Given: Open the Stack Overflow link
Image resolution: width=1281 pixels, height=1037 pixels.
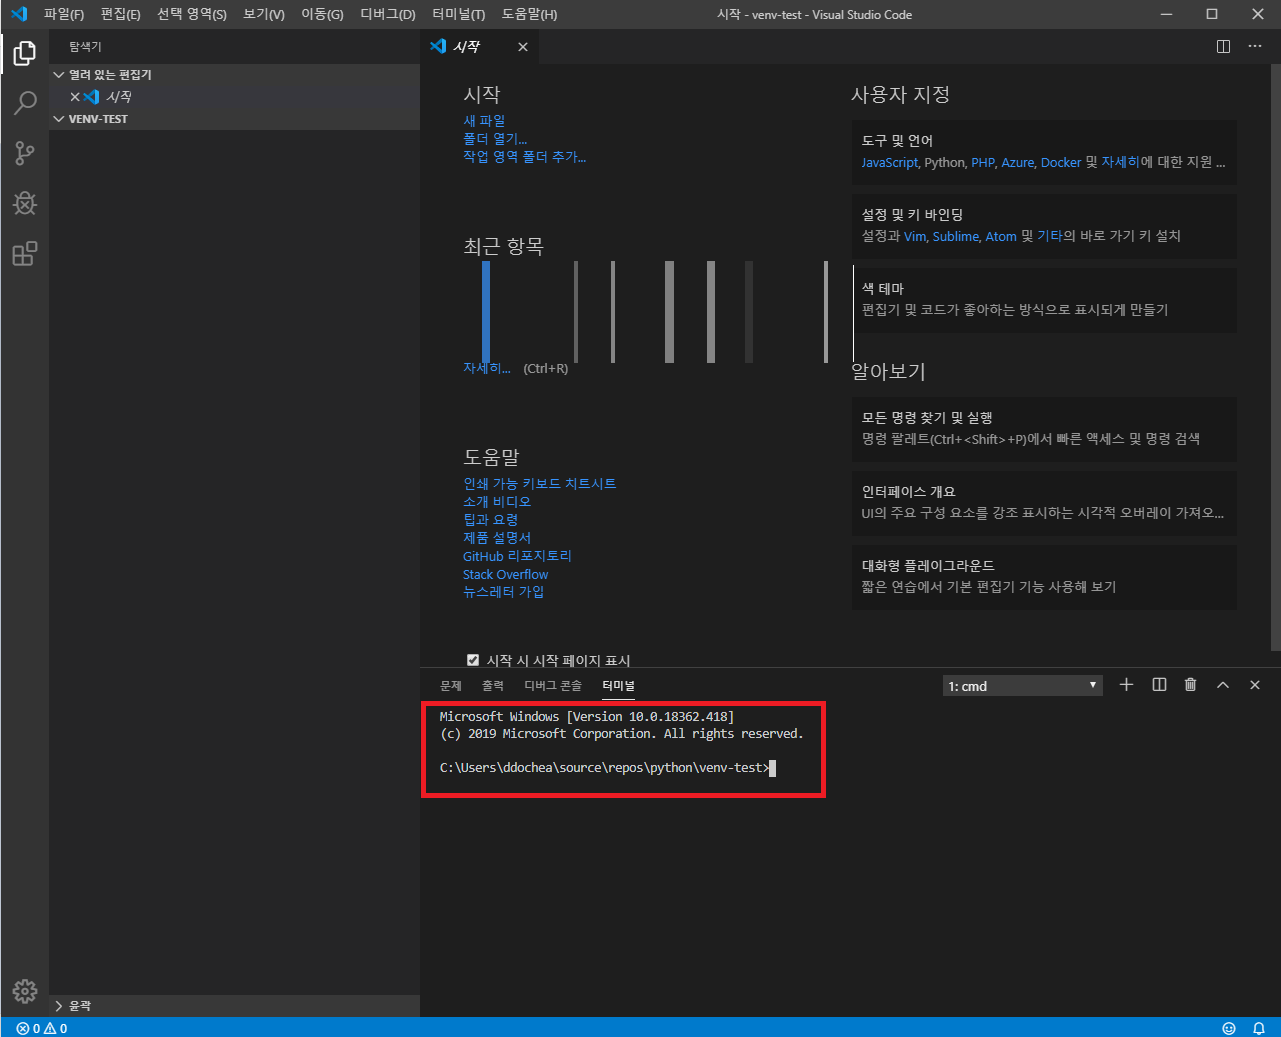Looking at the screenshot, I should (x=506, y=574).
